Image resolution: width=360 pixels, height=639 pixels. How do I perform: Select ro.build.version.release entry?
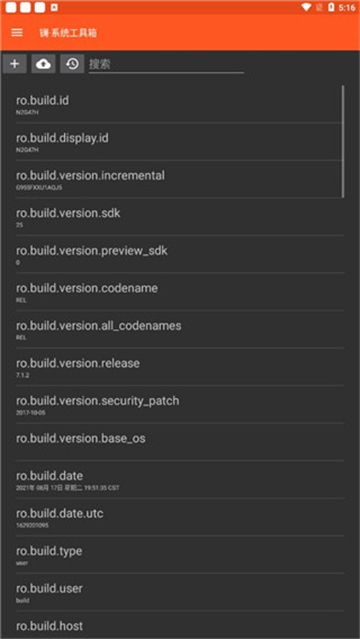click(179, 367)
